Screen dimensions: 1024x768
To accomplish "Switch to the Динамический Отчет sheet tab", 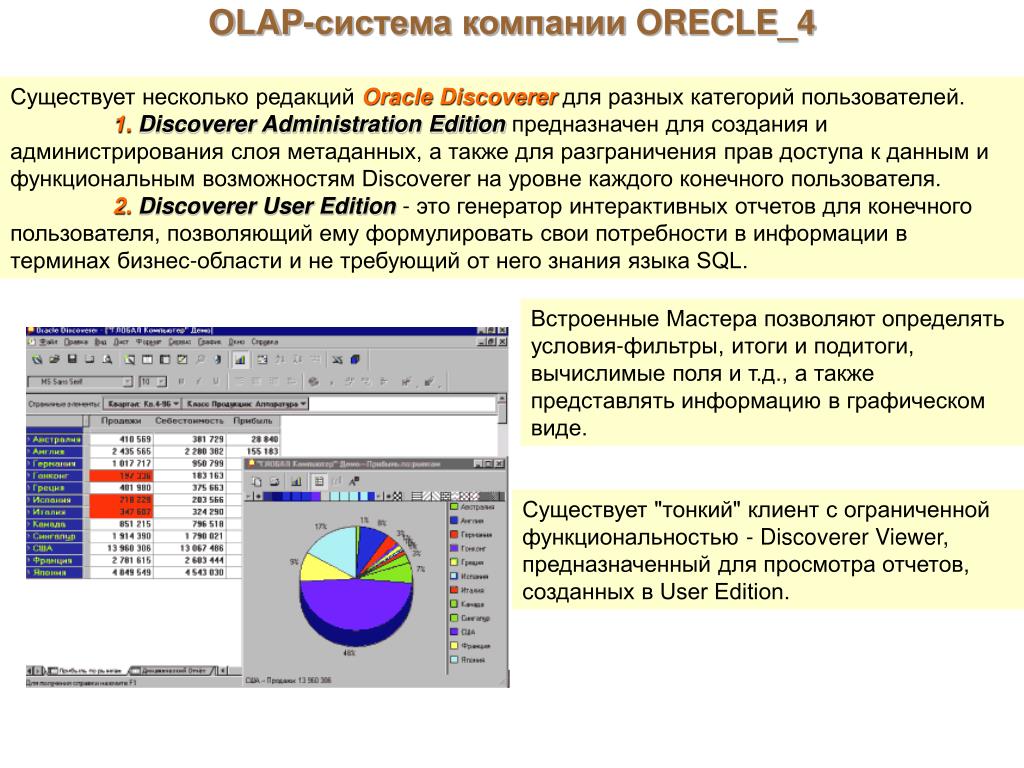I will click(x=171, y=670).
